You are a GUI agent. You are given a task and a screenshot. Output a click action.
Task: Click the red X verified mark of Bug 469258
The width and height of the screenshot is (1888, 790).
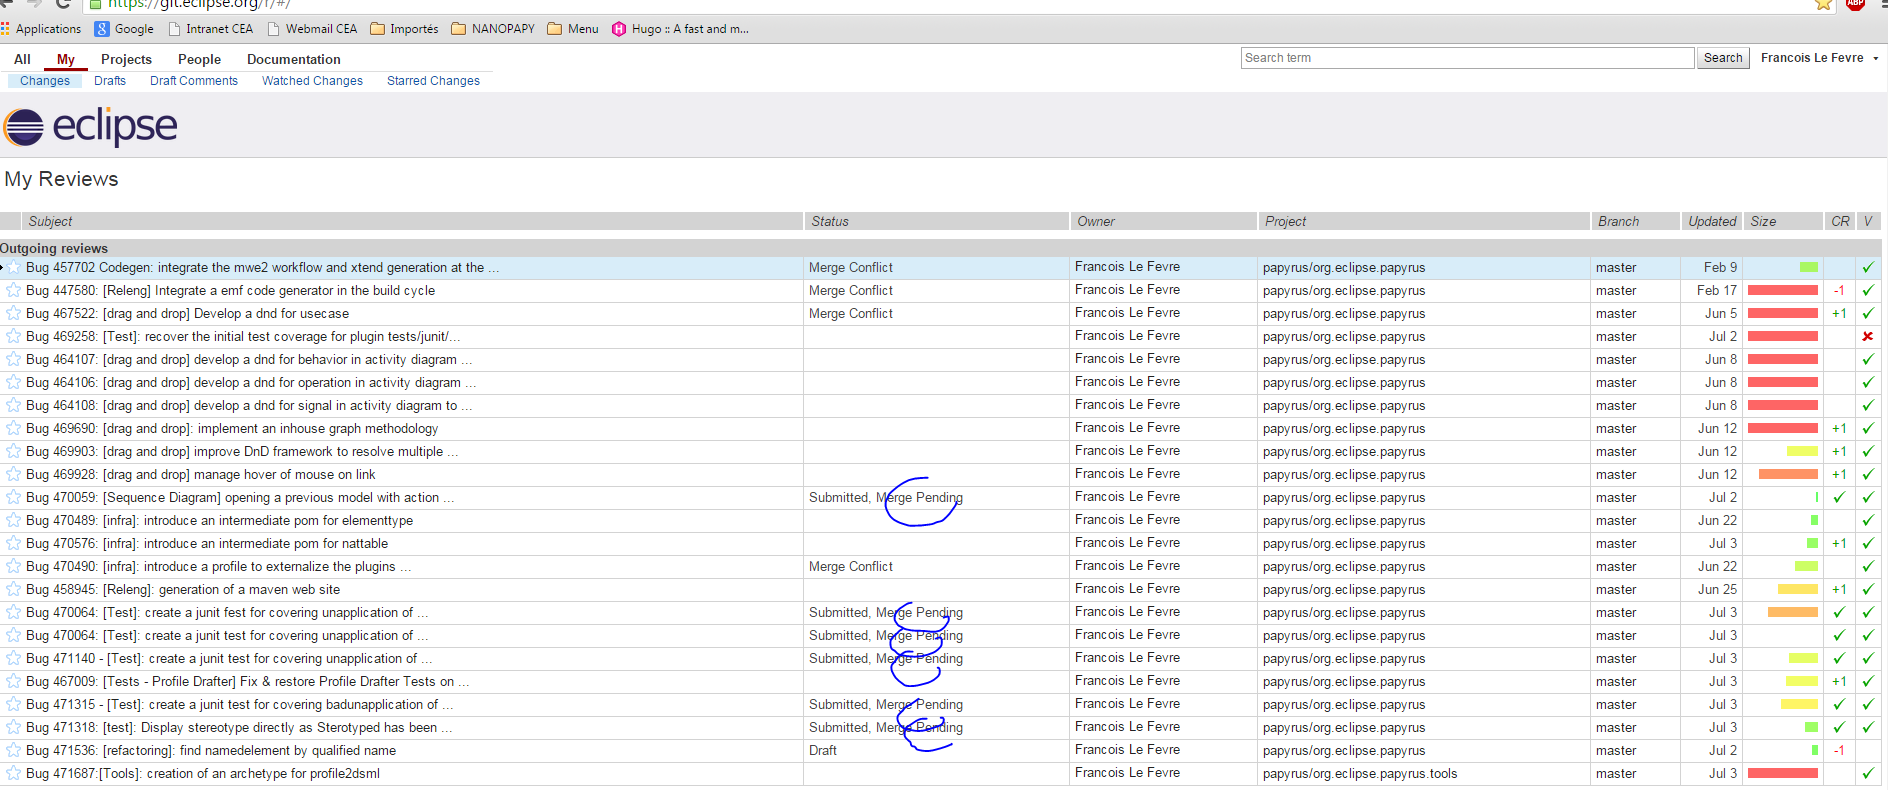coord(1868,336)
